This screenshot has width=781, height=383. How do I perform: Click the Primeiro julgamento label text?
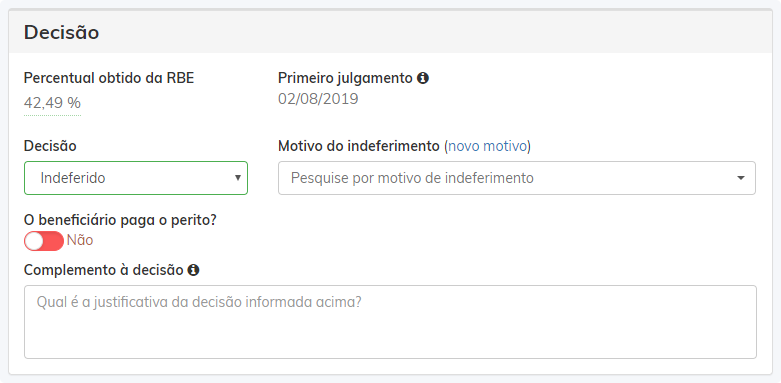pos(345,78)
